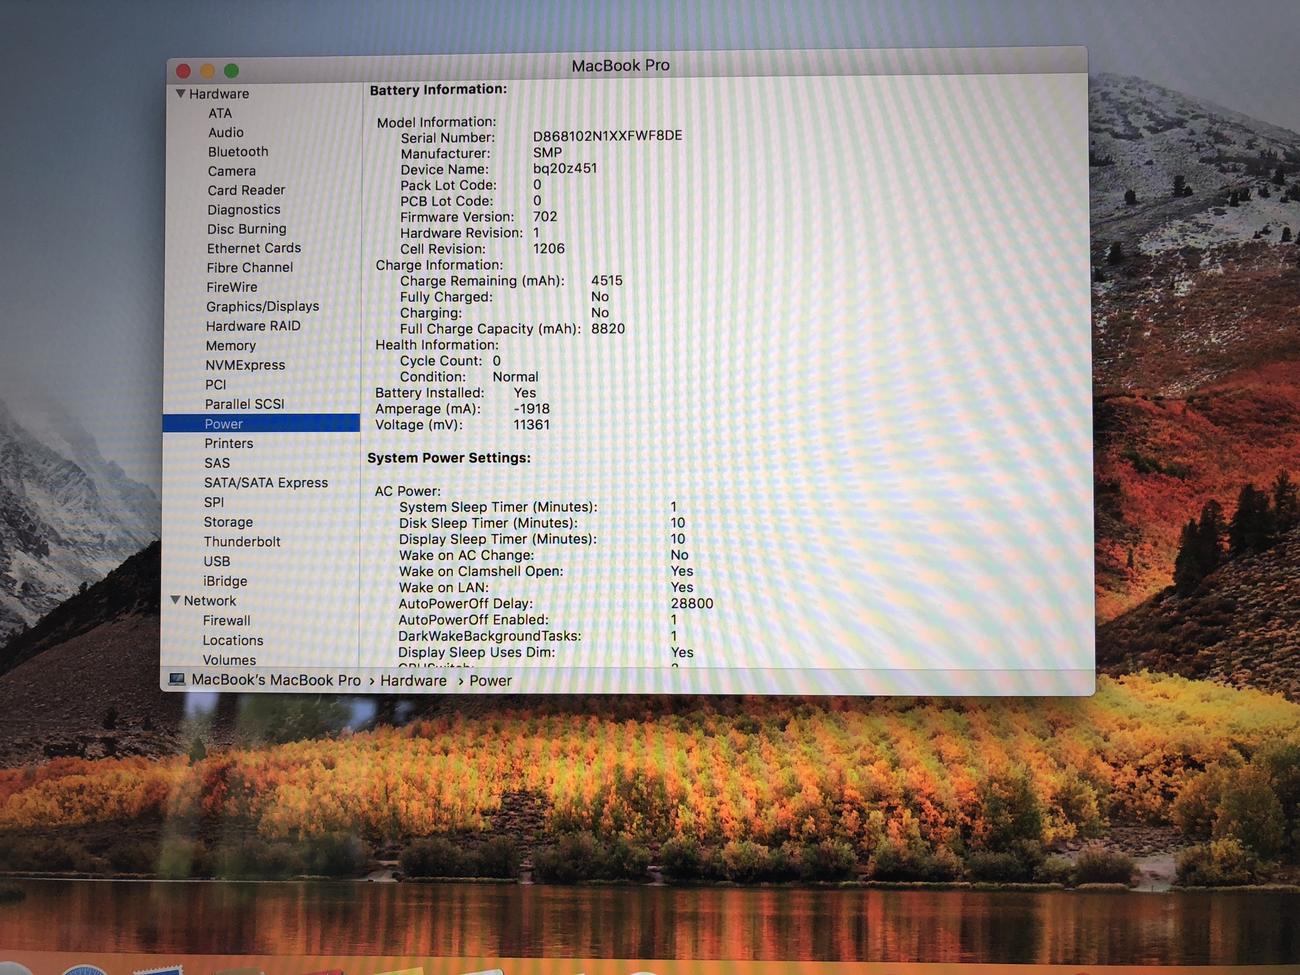The width and height of the screenshot is (1300, 975).
Task: Select Ethernet Cards in sidebar
Action: point(254,248)
